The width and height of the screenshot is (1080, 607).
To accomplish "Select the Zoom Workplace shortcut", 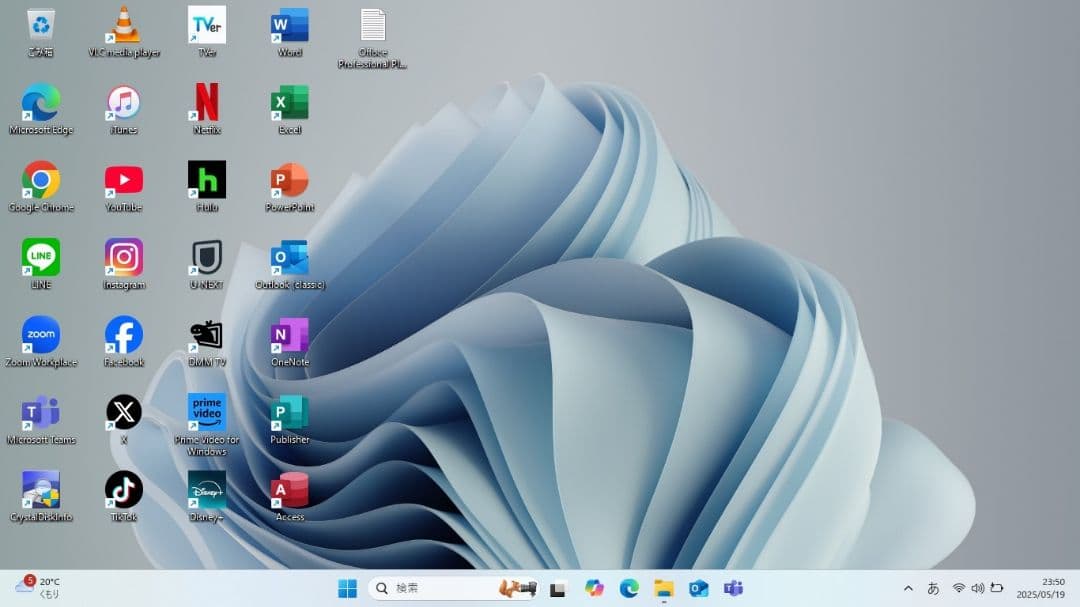I will point(41,335).
